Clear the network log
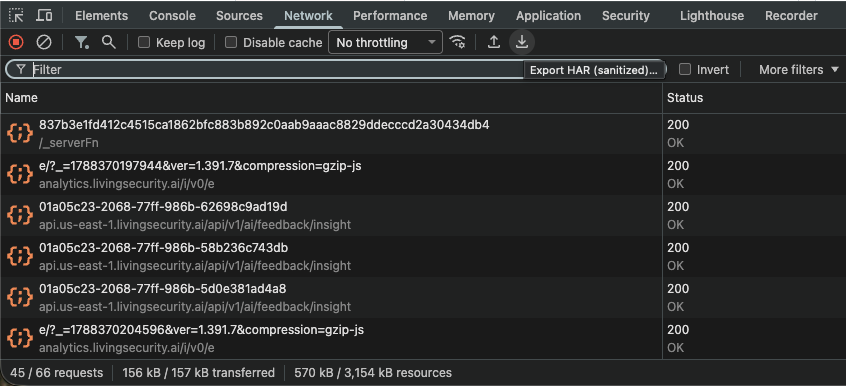Screen dimensions: 846x386 point(44,42)
